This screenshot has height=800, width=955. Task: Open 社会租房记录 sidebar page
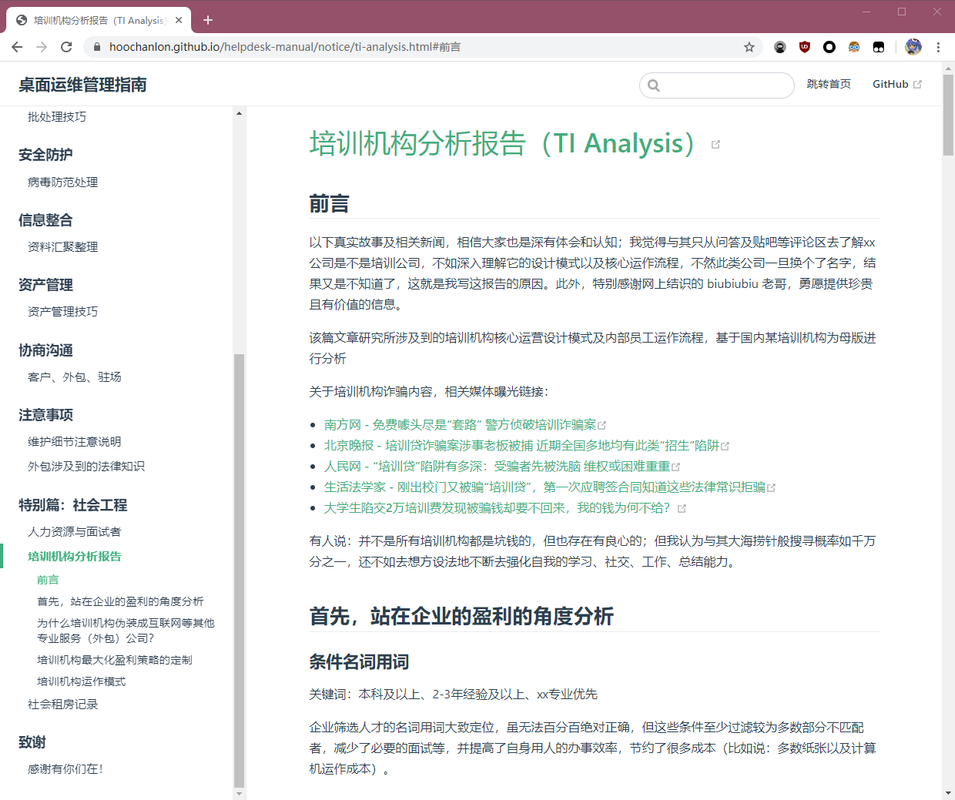[x=63, y=704]
